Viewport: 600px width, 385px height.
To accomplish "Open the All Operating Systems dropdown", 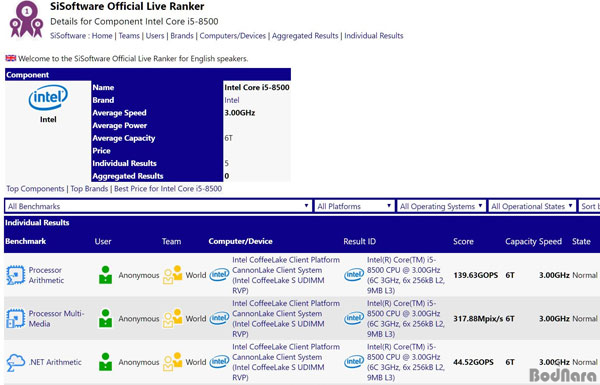I will coord(442,206).
